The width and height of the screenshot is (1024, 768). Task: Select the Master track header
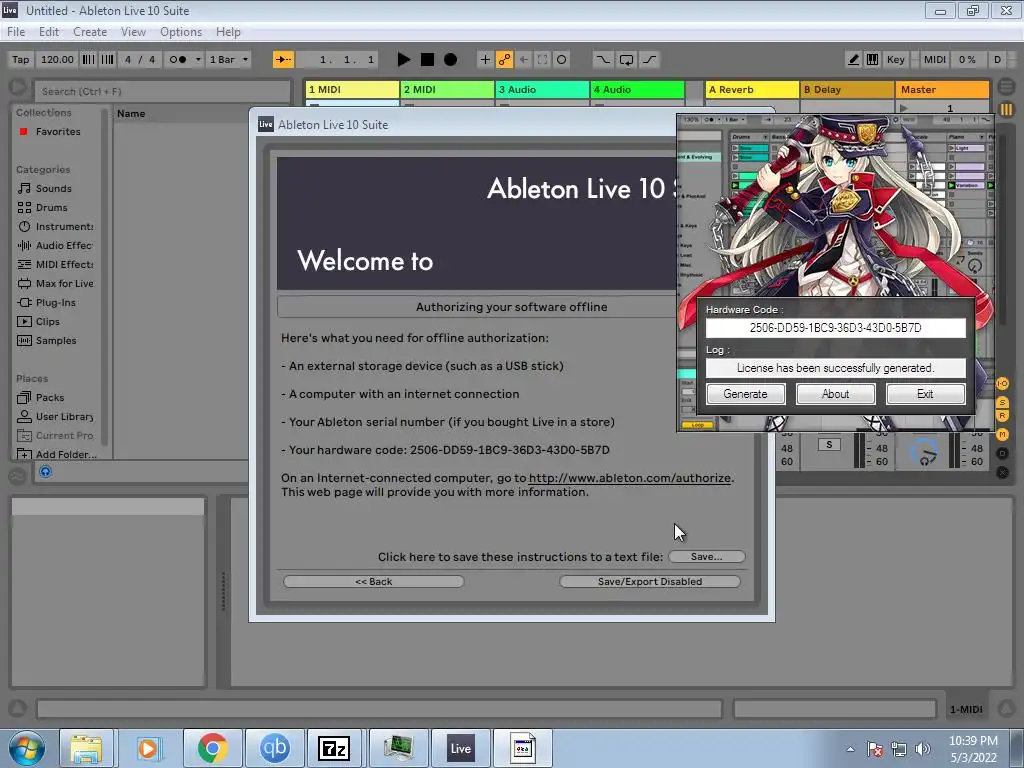tap(943, 89)
